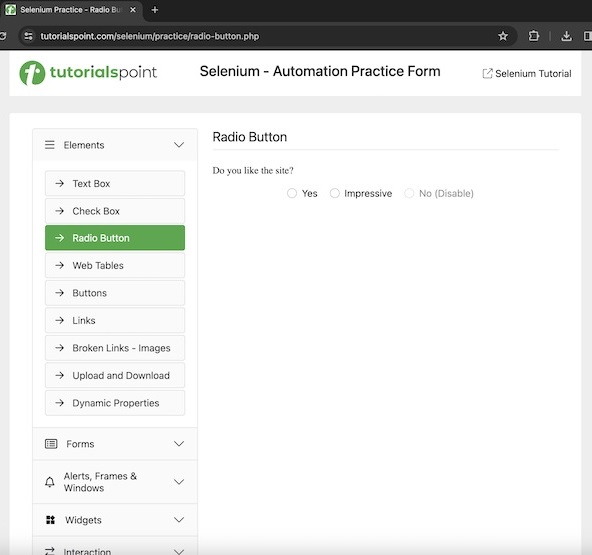Expand the Forms section chevron
Viewport: 592px width, 555px height.
tap(179, 444)
